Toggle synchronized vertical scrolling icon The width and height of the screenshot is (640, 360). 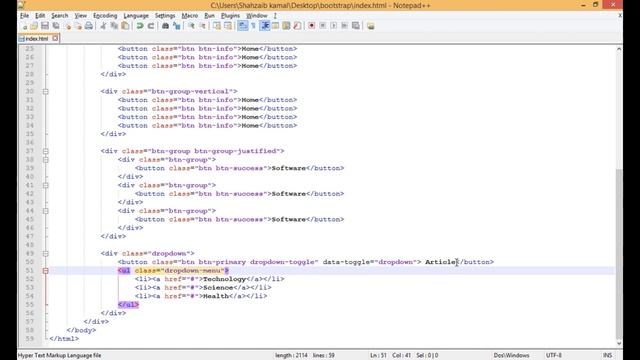click(217, 26)
